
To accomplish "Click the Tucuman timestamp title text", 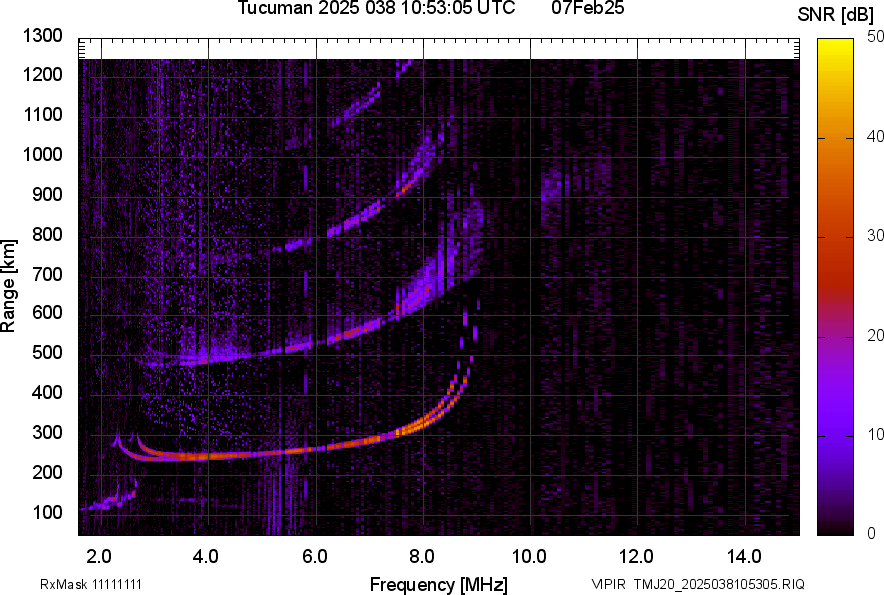I will [376, 9].
